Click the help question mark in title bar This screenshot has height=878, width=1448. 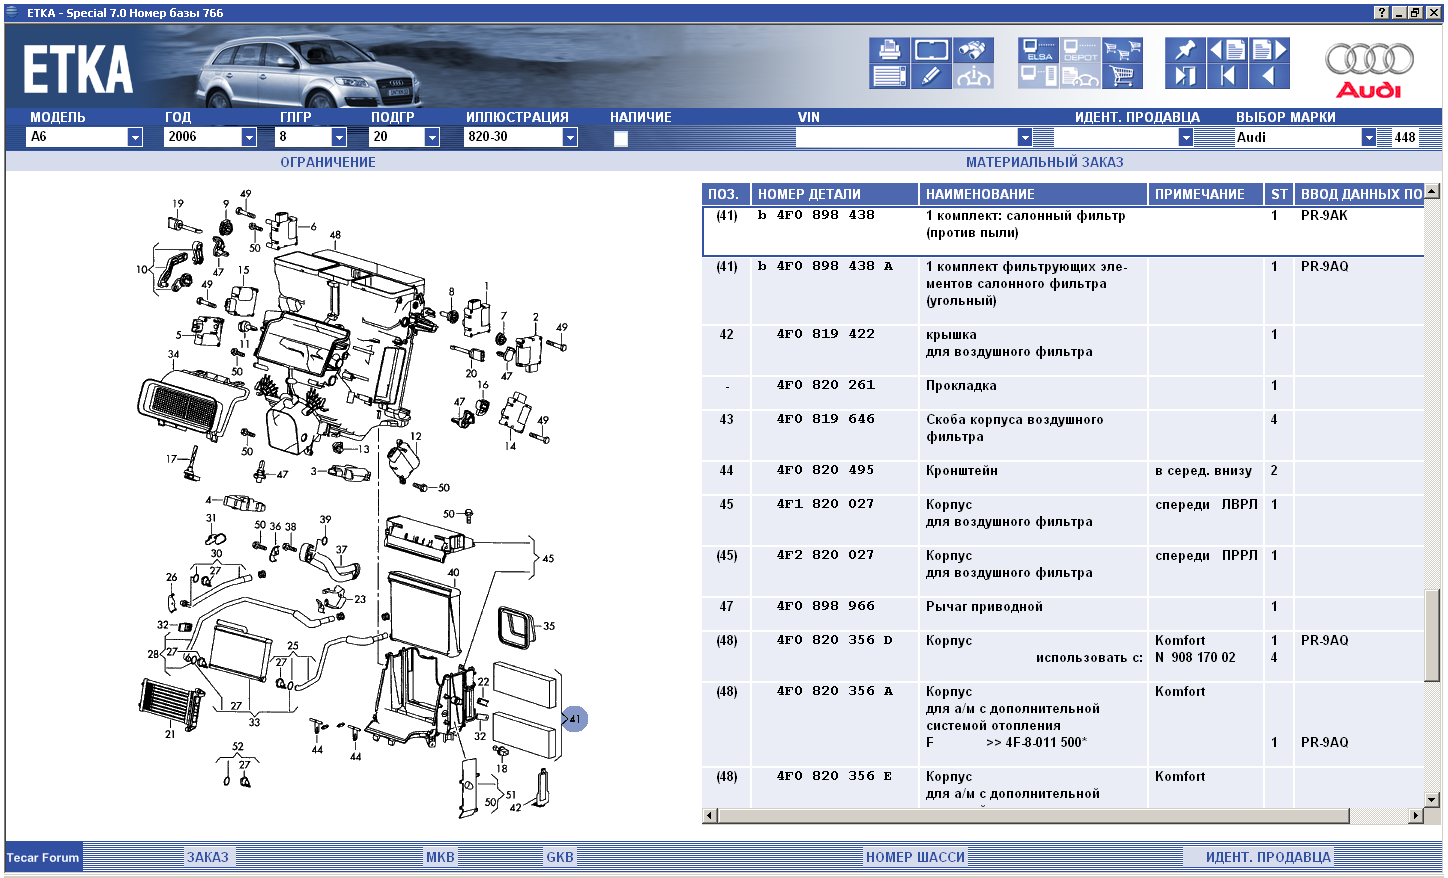click(x=1381, y=13)
